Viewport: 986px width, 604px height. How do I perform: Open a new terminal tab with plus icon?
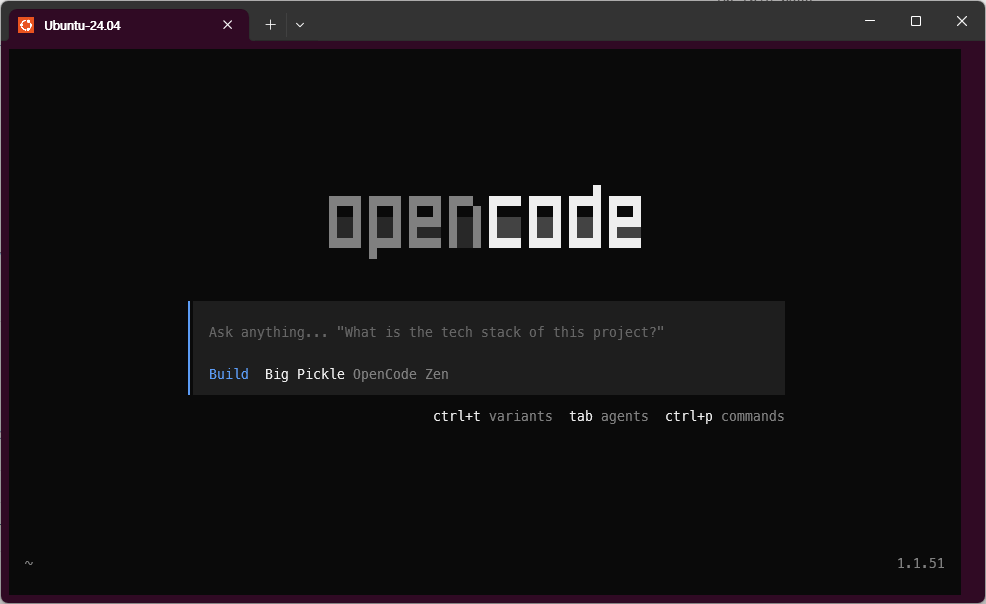click(x=270, y=25)
